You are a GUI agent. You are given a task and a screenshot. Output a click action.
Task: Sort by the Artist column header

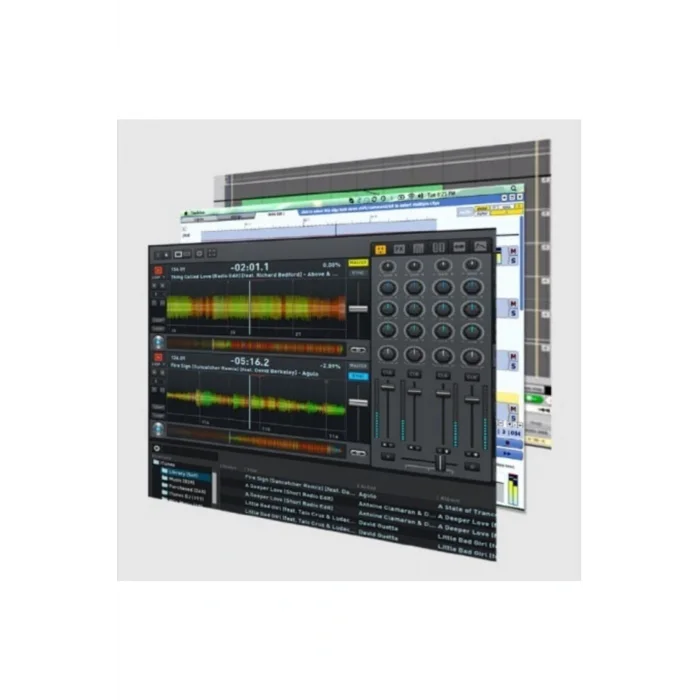click(x=367, y=487)
